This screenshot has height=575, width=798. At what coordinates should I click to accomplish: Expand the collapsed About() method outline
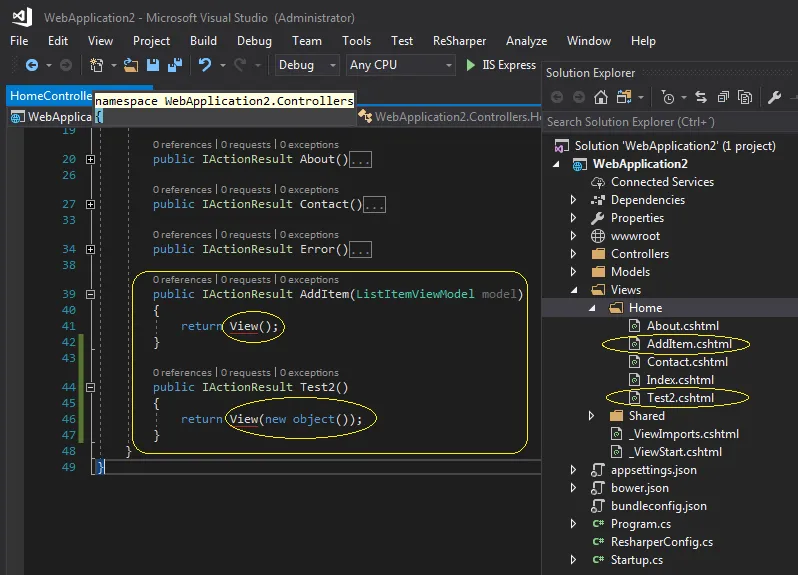pyautogui.click(x=90, y=159)
